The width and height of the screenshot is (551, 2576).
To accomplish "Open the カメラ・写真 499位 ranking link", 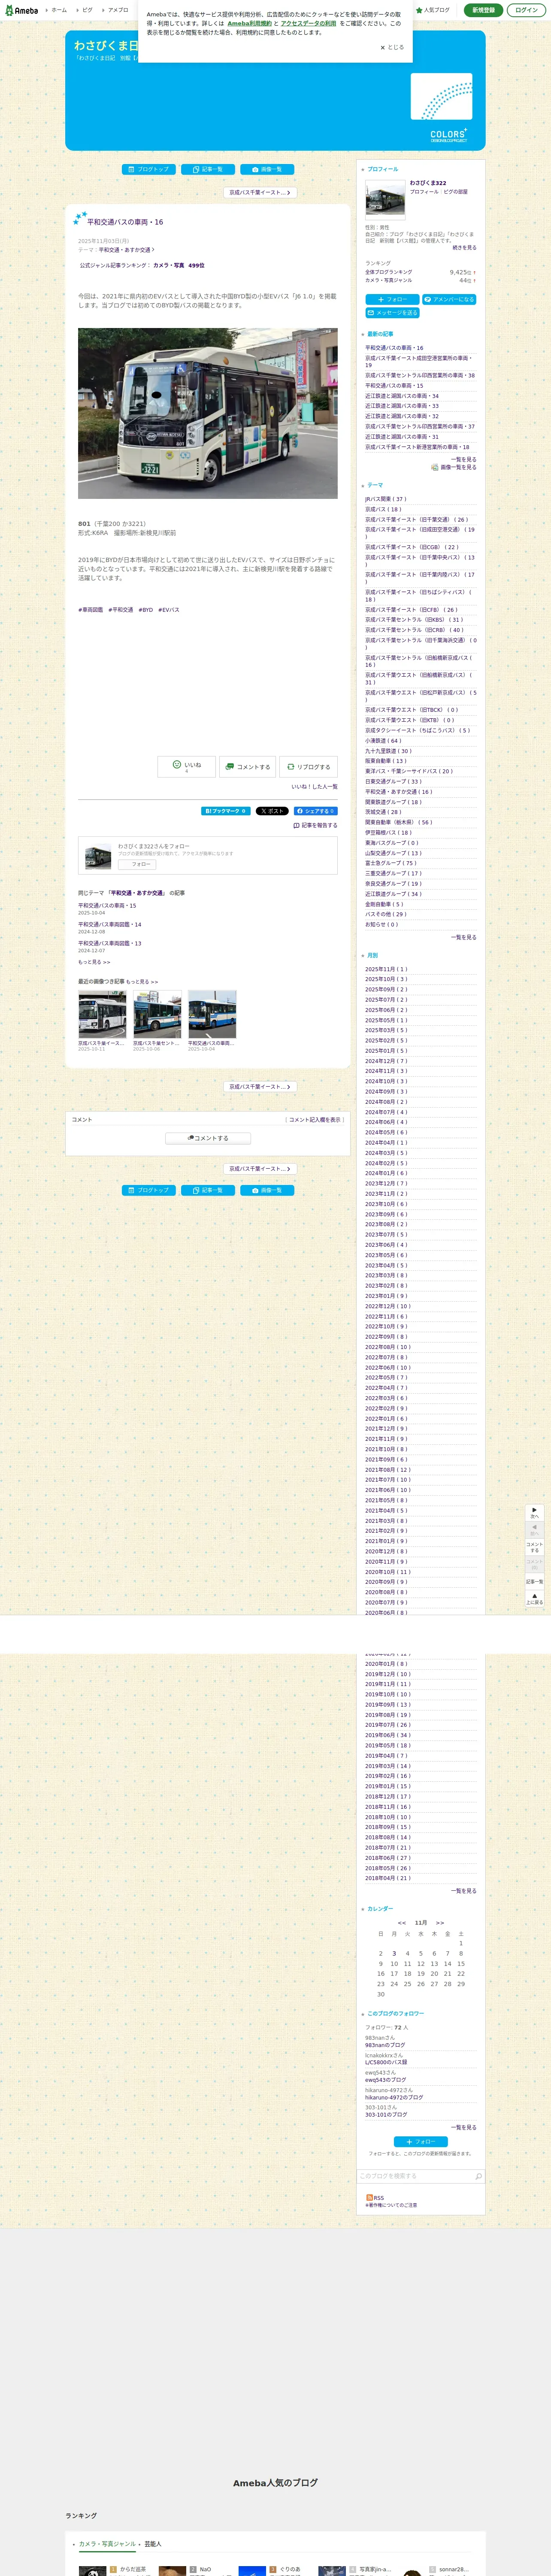I will (178, 266).
